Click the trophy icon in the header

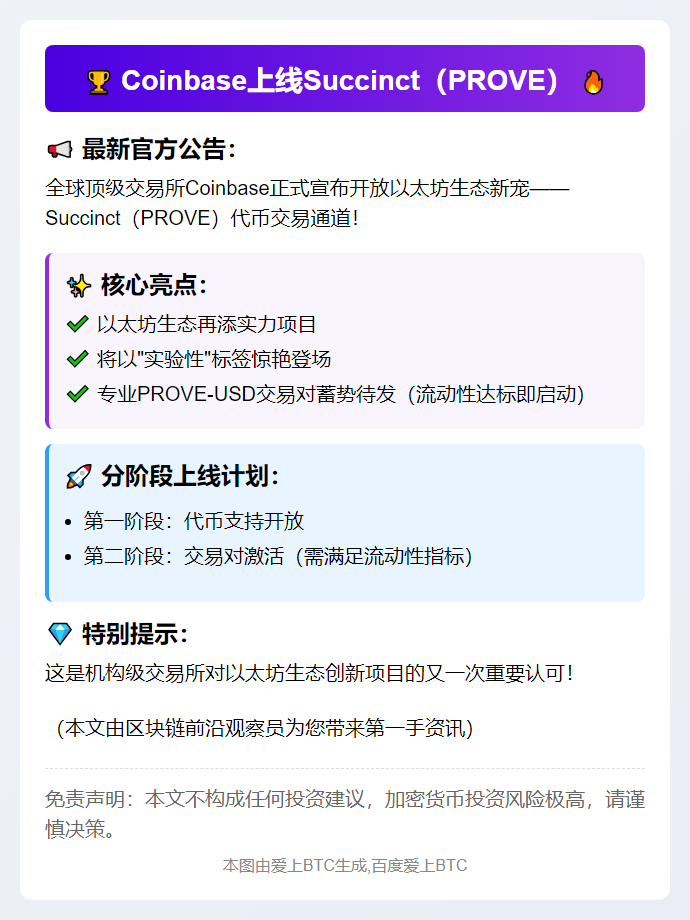click(x=98, y=81)
